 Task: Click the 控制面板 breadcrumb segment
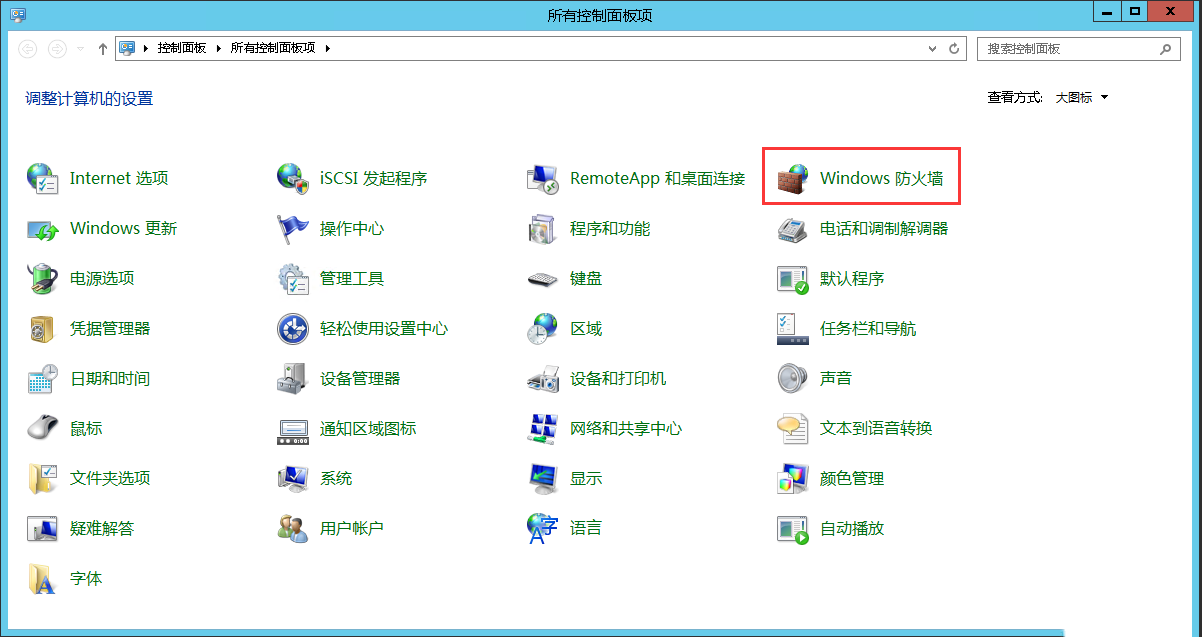coord(181,48)
